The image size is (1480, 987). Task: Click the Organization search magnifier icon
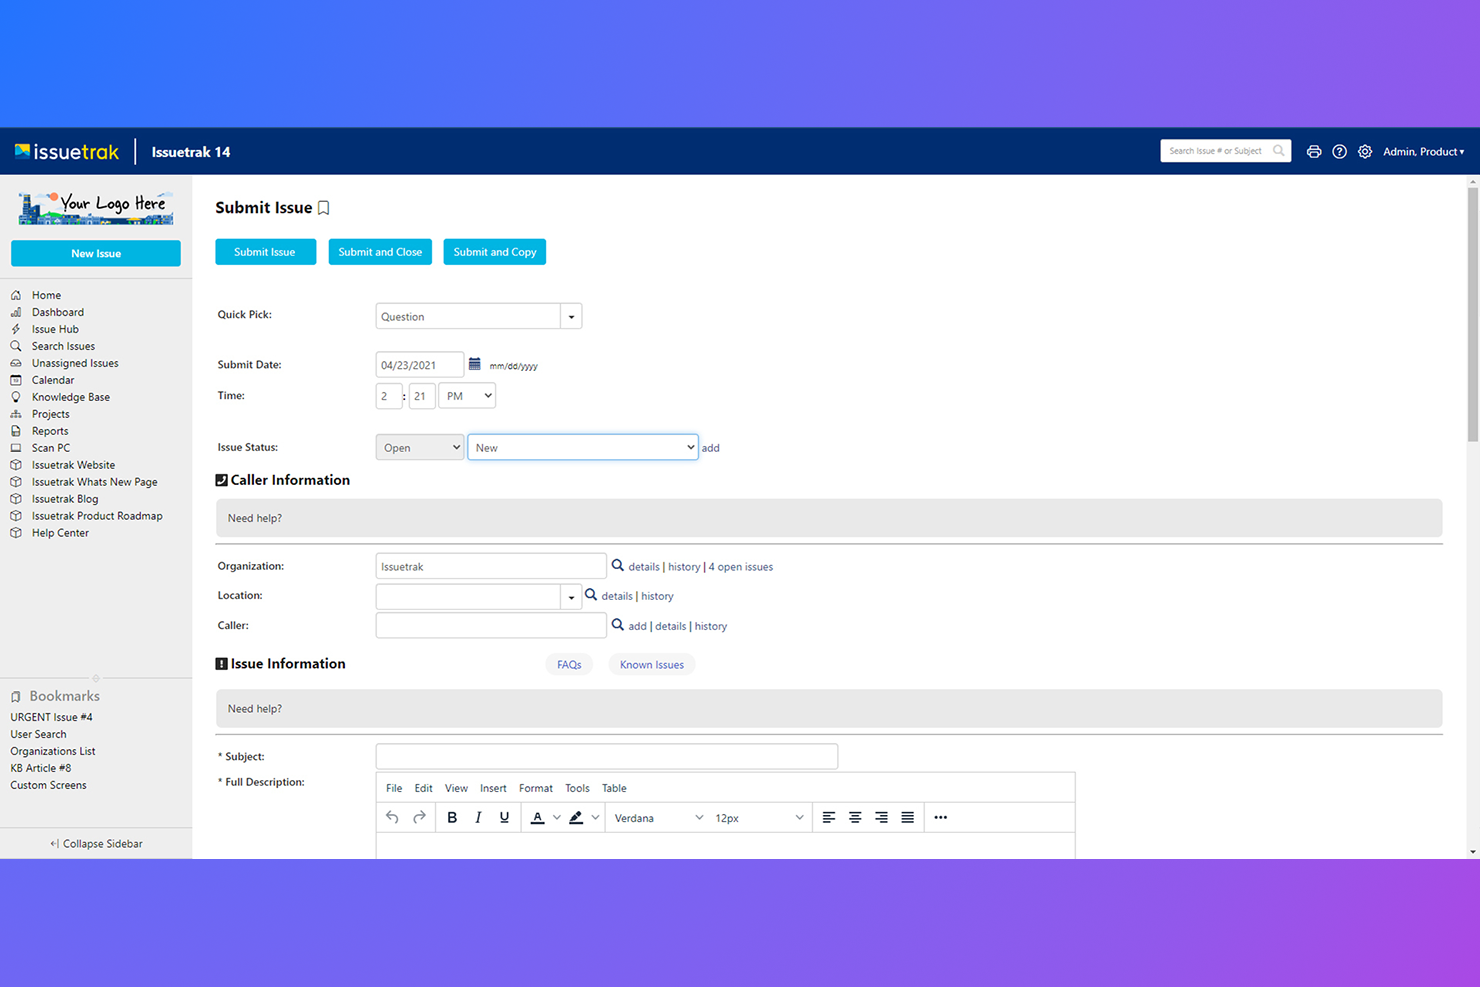[x=618, y=566]
